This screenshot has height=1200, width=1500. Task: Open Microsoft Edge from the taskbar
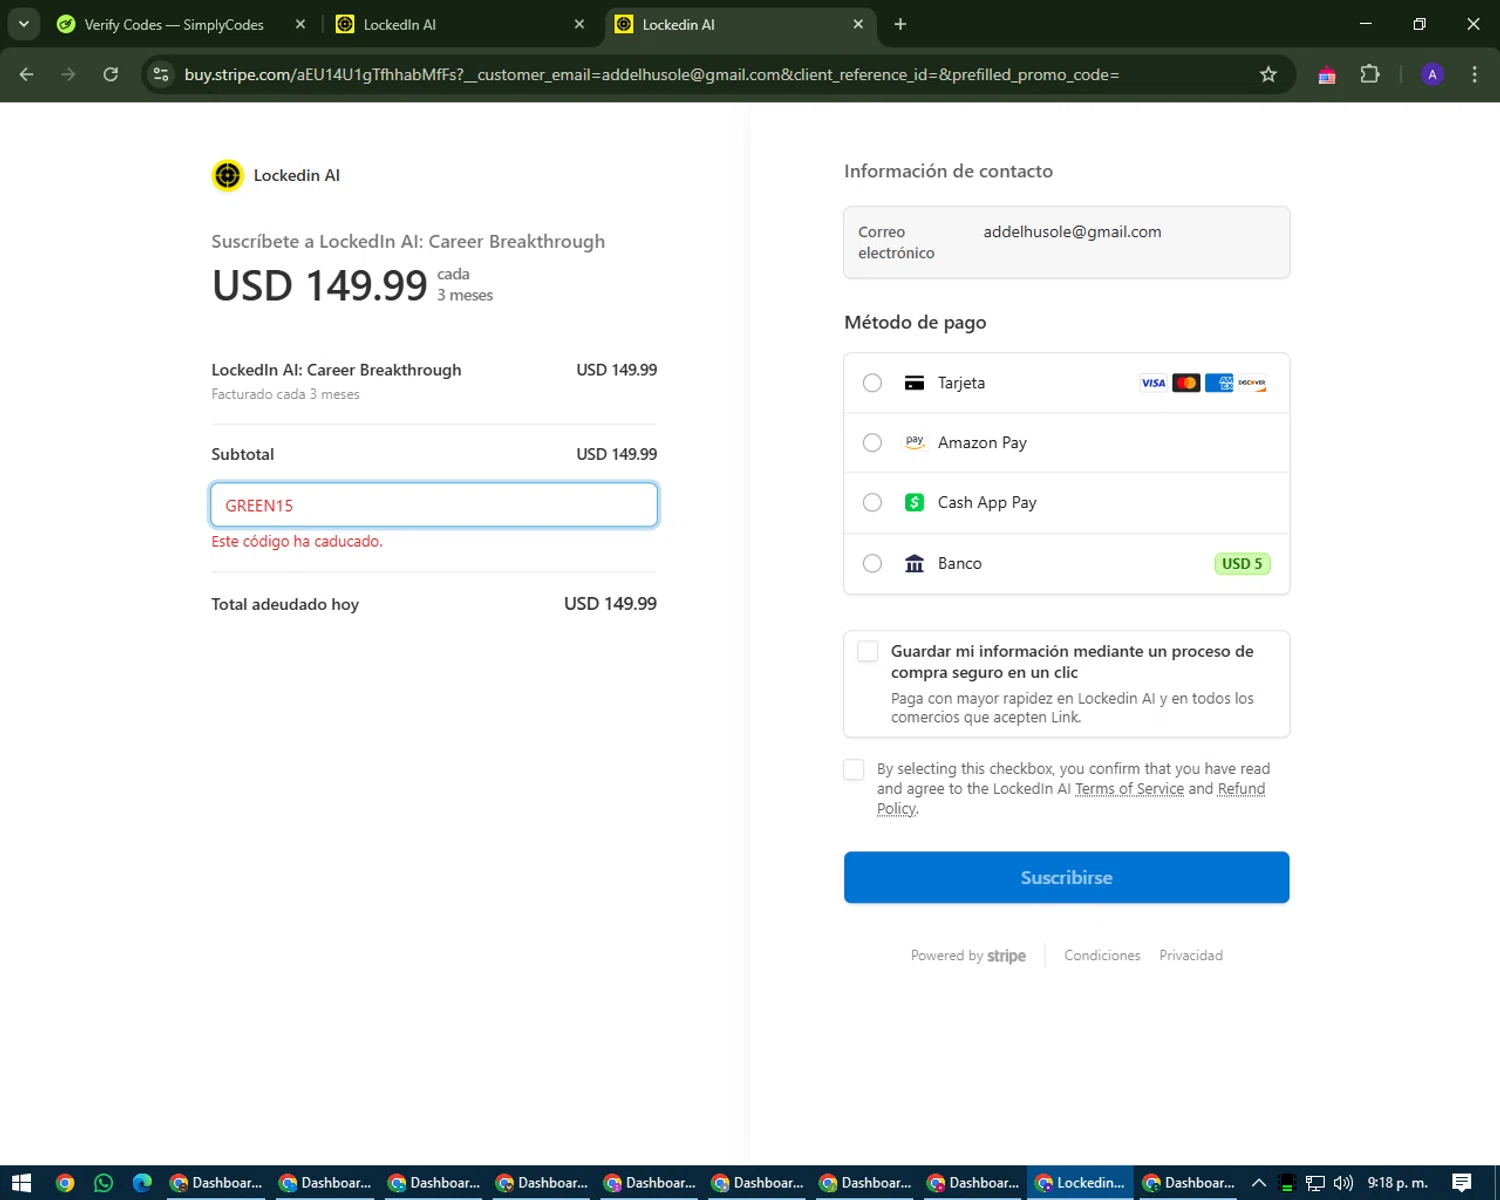(x=143, y=1183)
